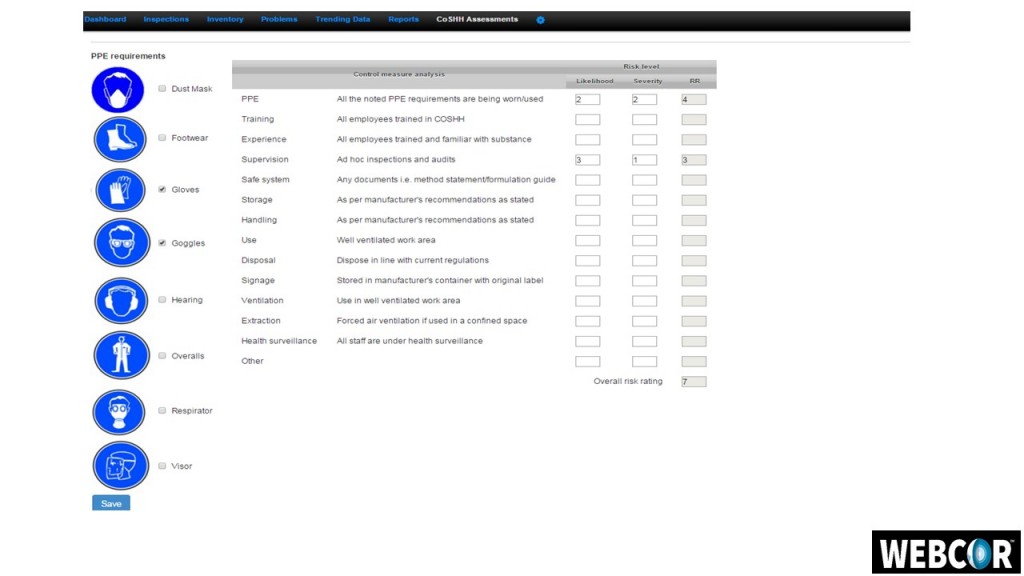Image resolution: width=1024 pixels, height=576 pixels.
Task: Select the Supervision Severity input field
Action: [x=644, y=160]
